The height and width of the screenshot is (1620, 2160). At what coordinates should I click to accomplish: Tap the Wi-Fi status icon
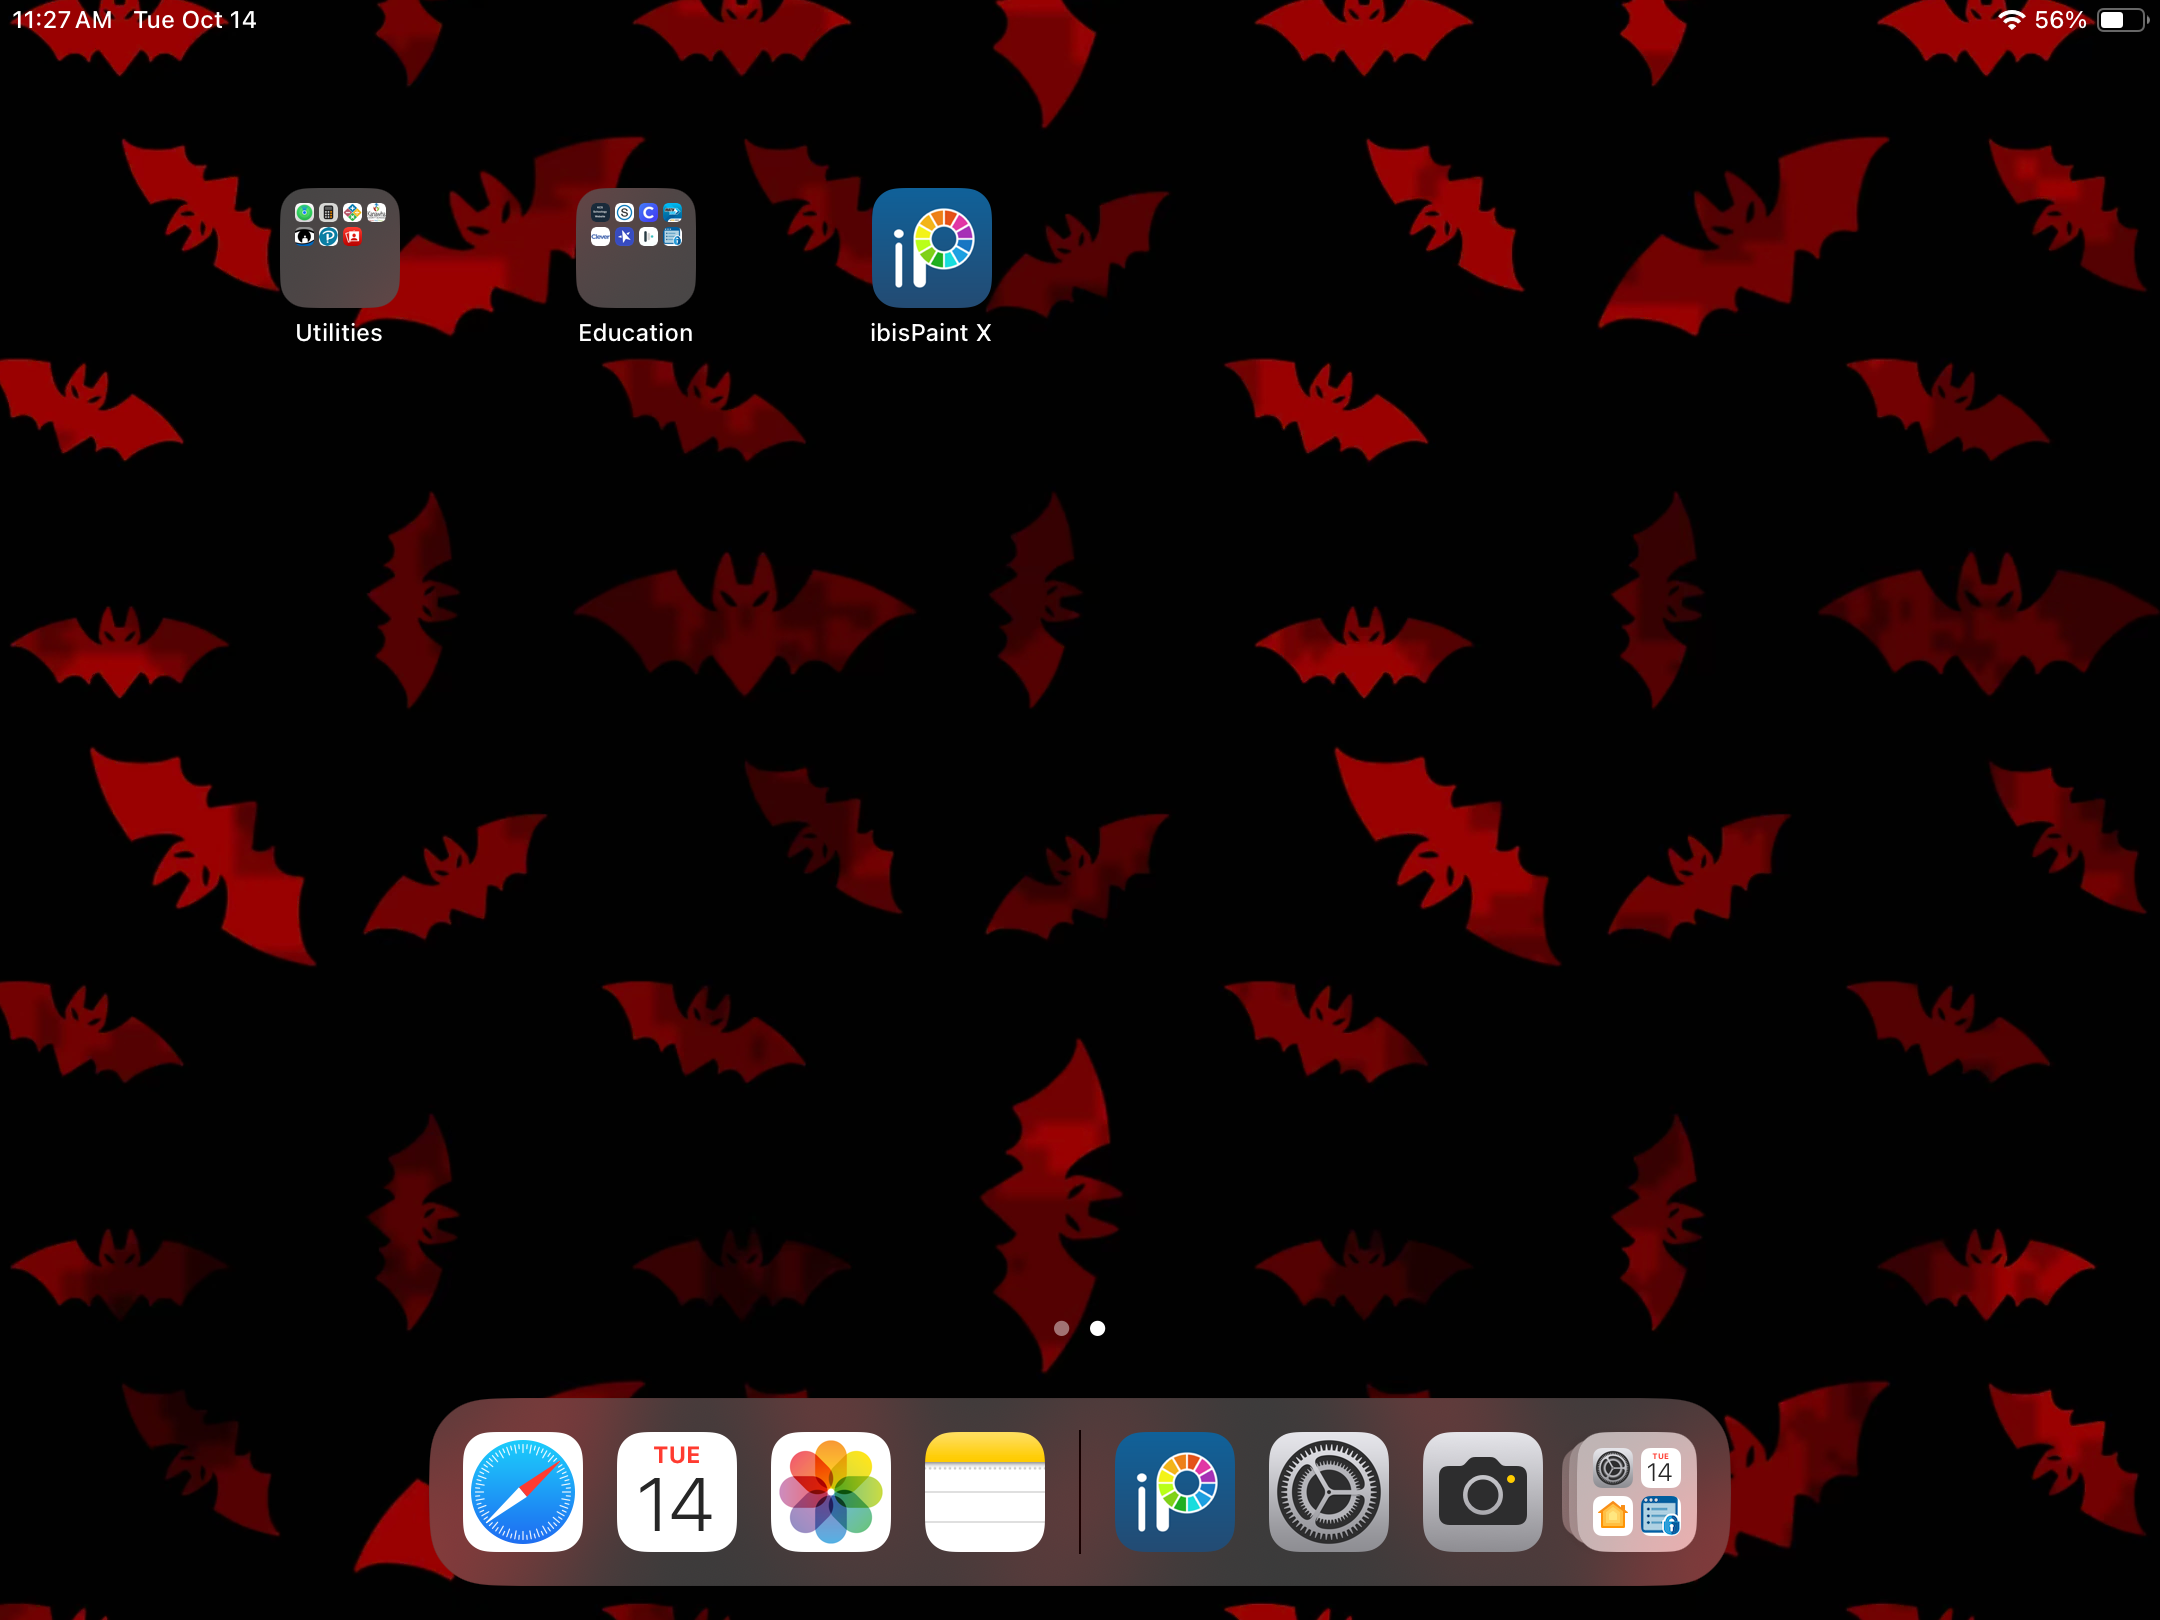click(x=2011, y=20)
